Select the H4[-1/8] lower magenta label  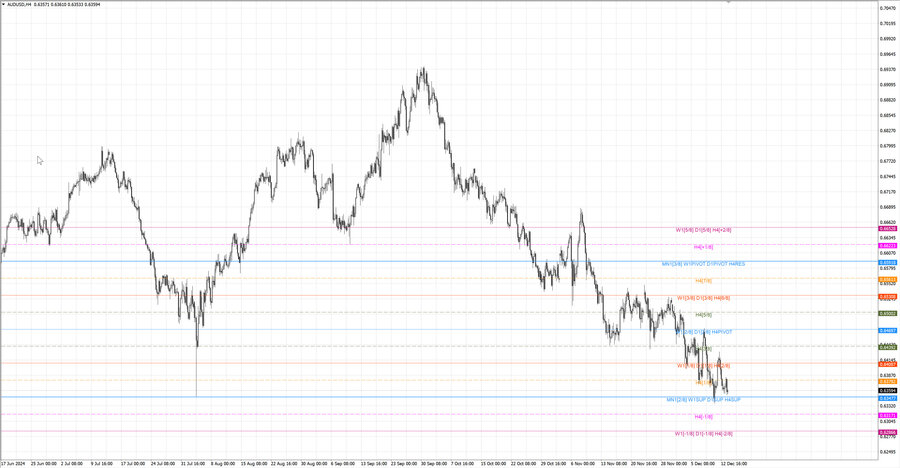pyautogui.click(x=703, y=416)
